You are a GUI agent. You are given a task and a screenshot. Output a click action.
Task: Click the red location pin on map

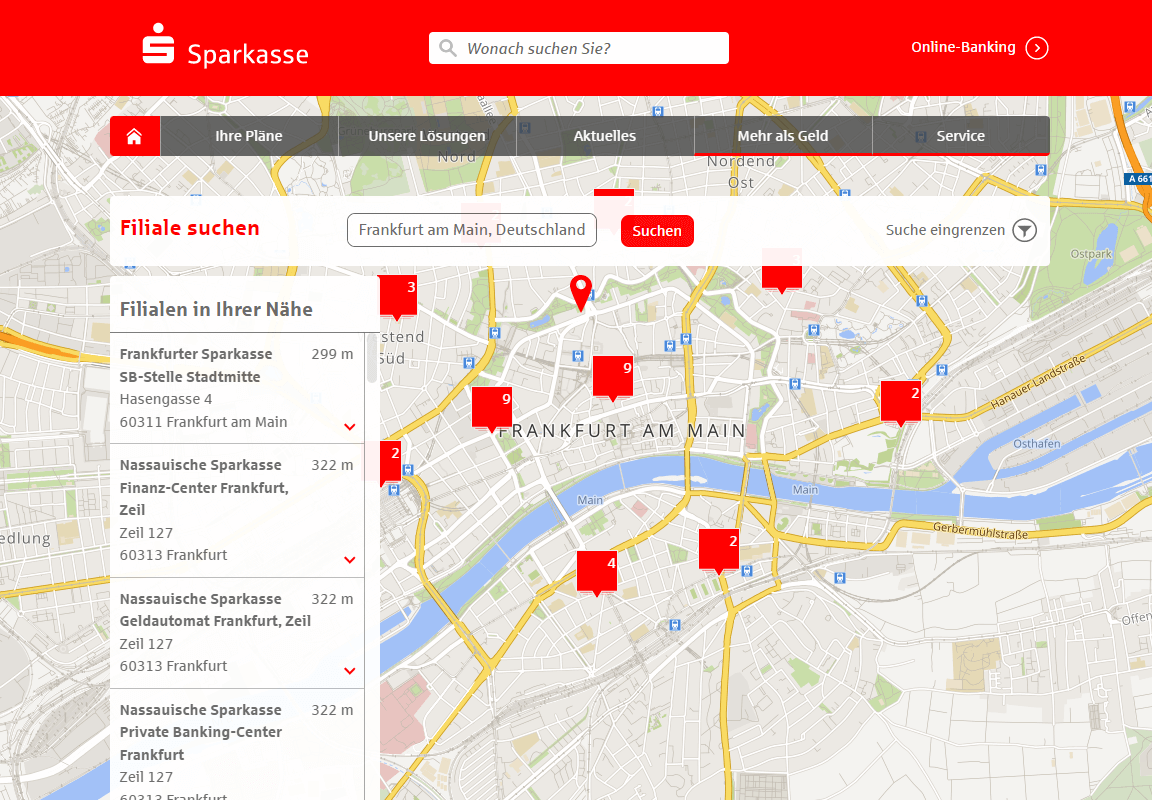(x=580, y=293)
